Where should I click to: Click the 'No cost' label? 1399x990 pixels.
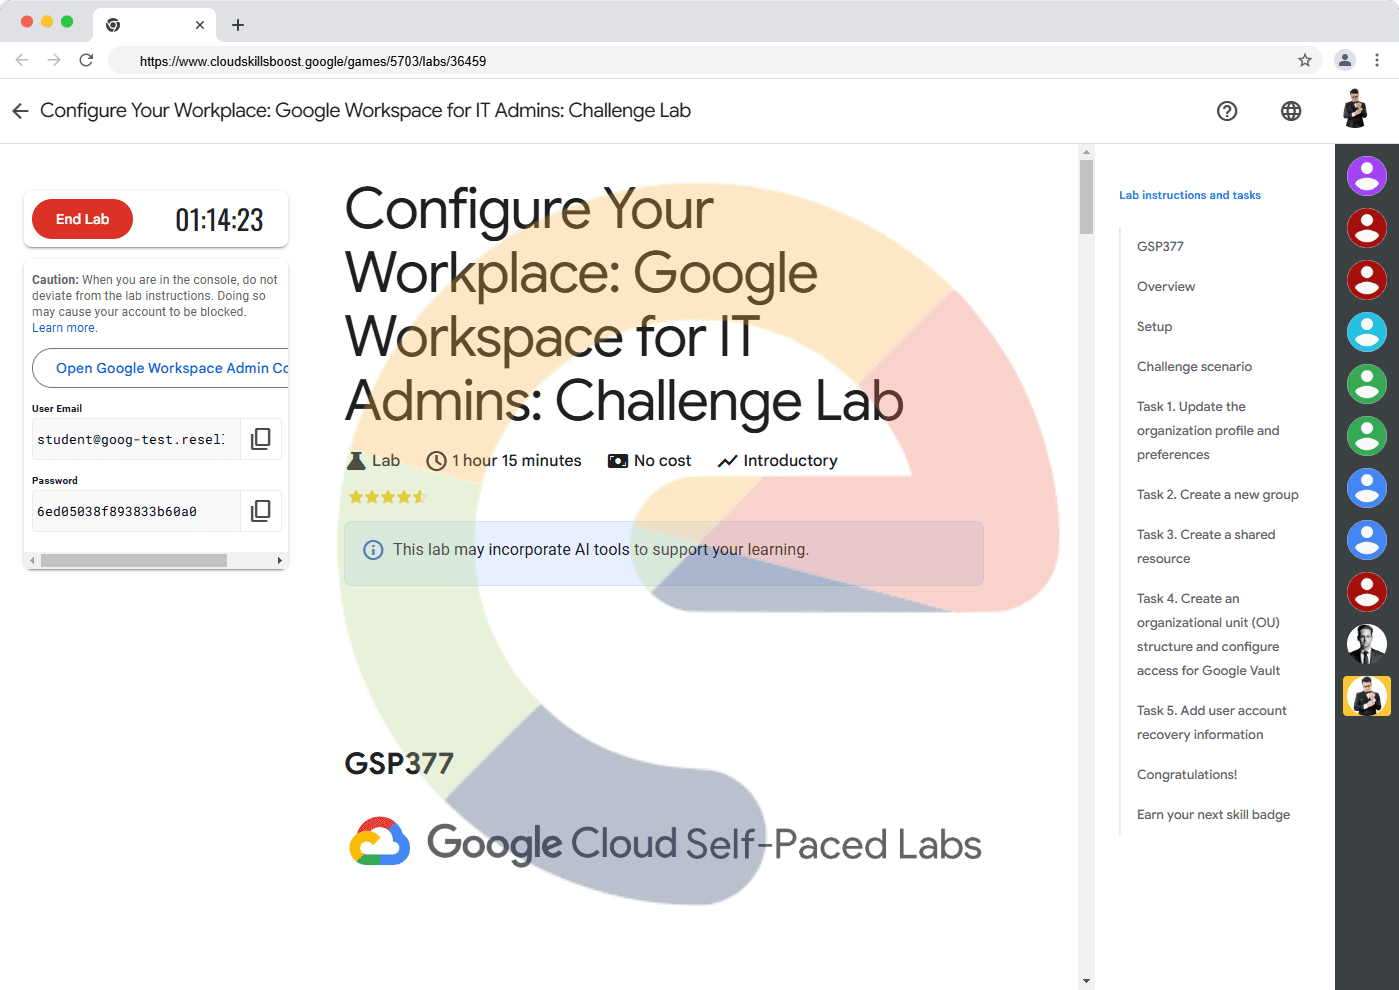662,461
